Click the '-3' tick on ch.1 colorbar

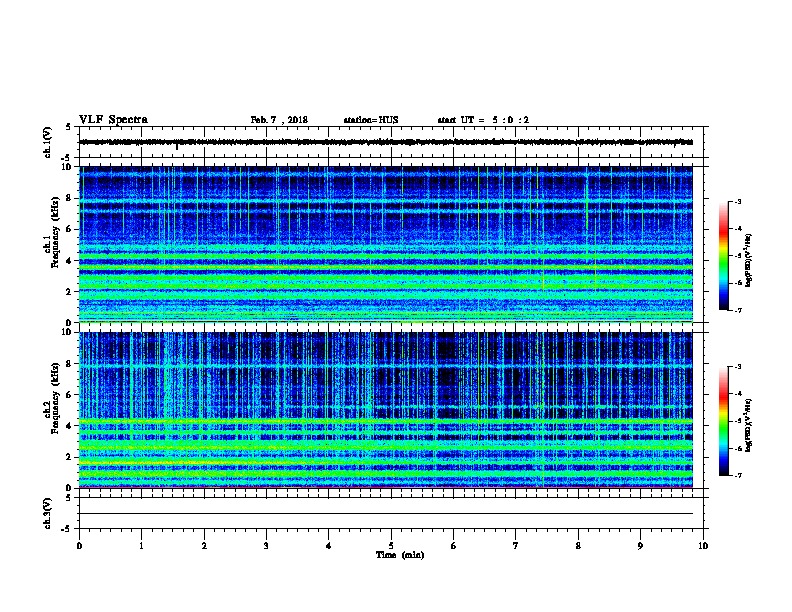[738, 201]
